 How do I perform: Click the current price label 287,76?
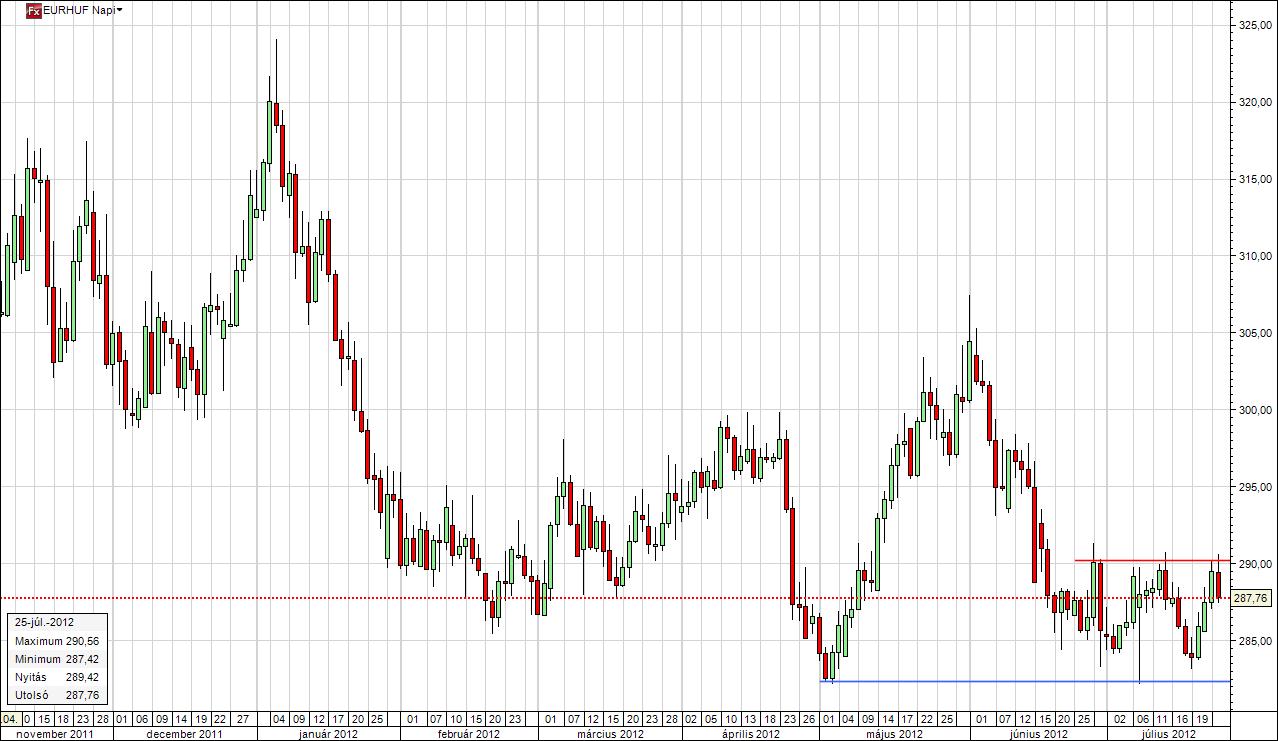(1251, 598)
